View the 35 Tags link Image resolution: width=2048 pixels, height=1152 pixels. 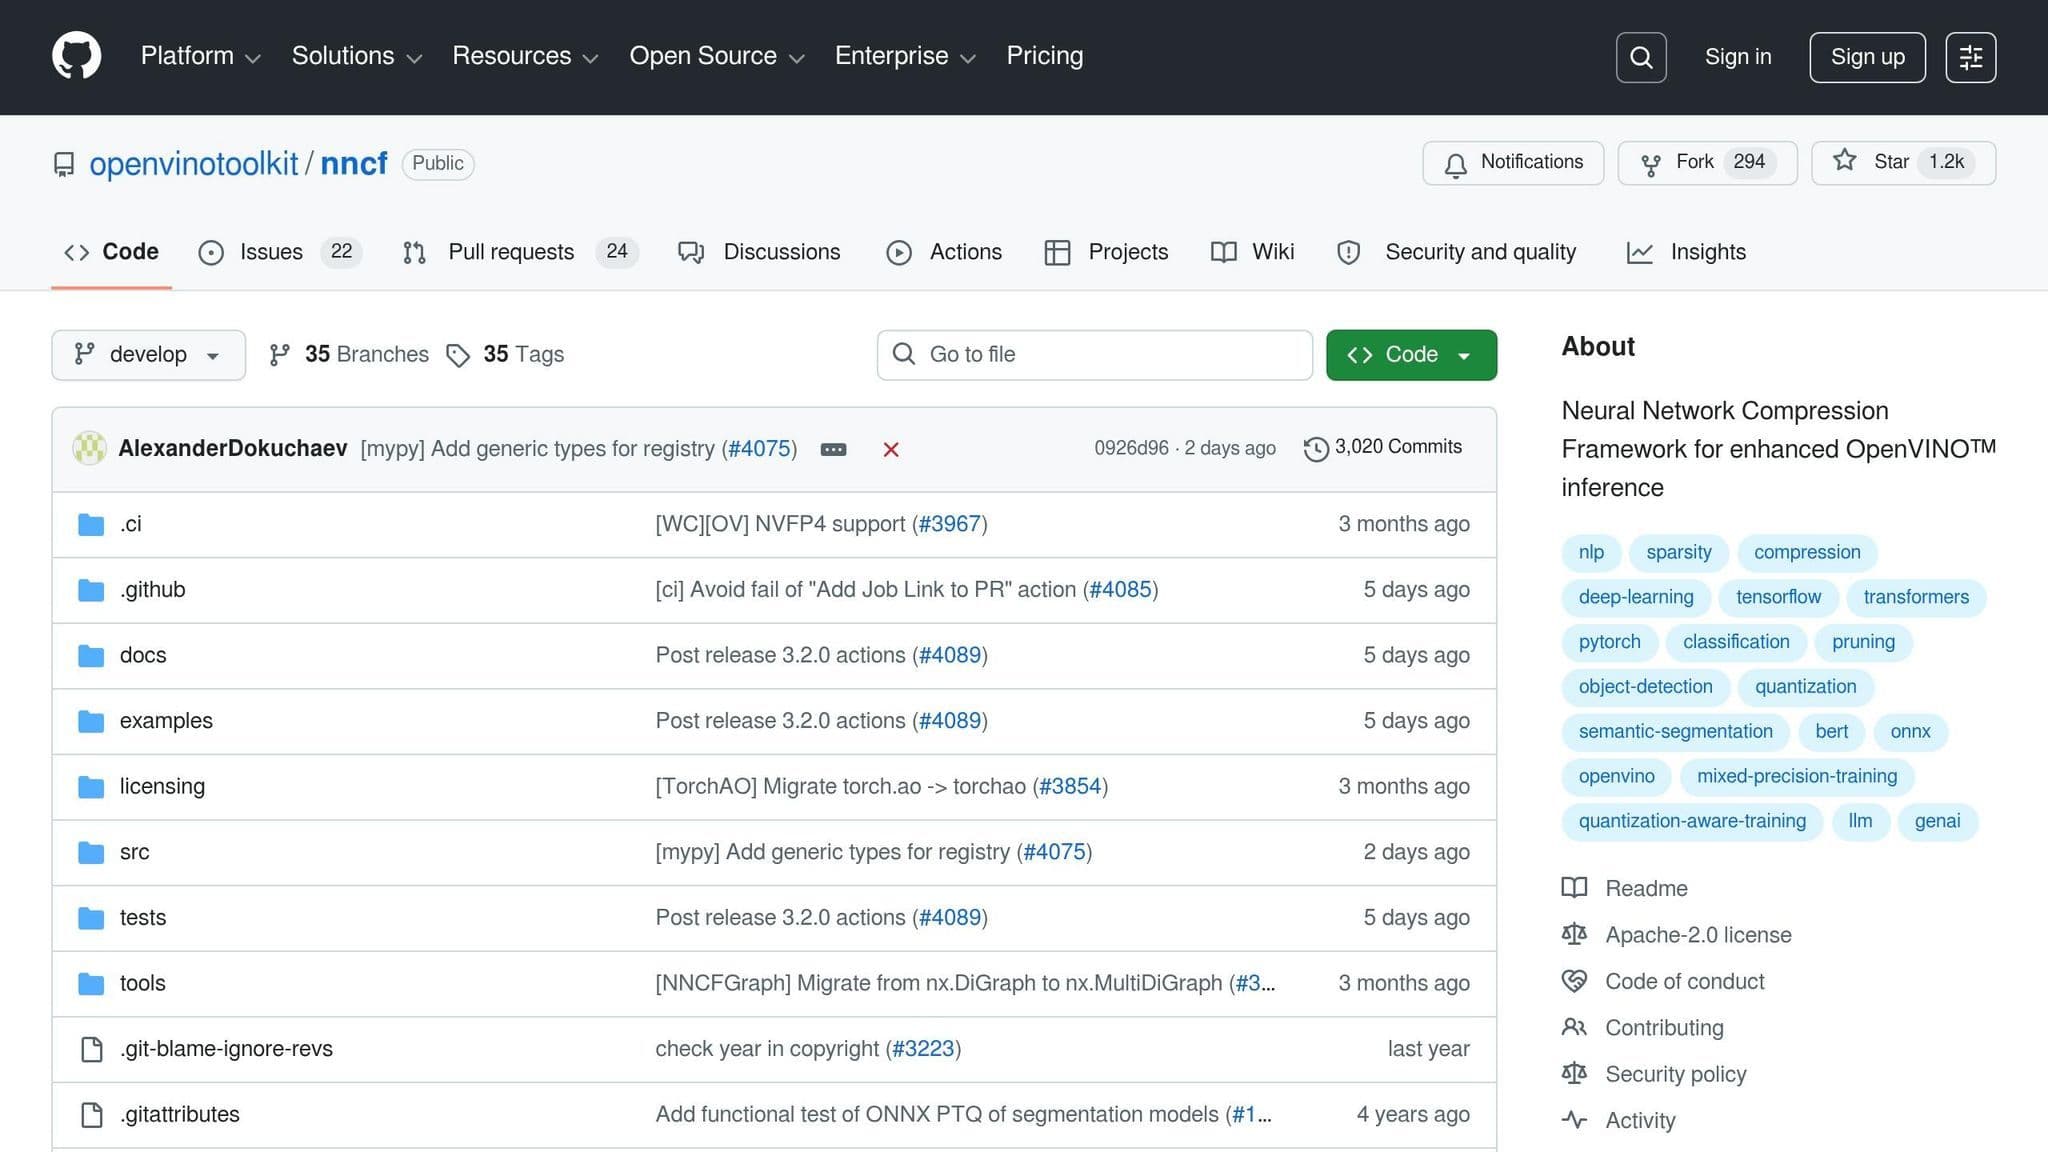point(505,355)
